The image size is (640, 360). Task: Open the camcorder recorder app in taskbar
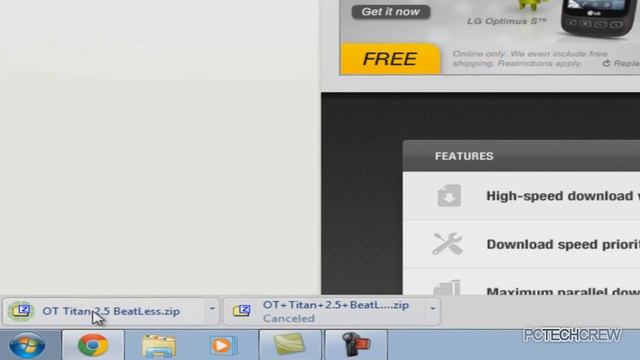coord(356,344)
